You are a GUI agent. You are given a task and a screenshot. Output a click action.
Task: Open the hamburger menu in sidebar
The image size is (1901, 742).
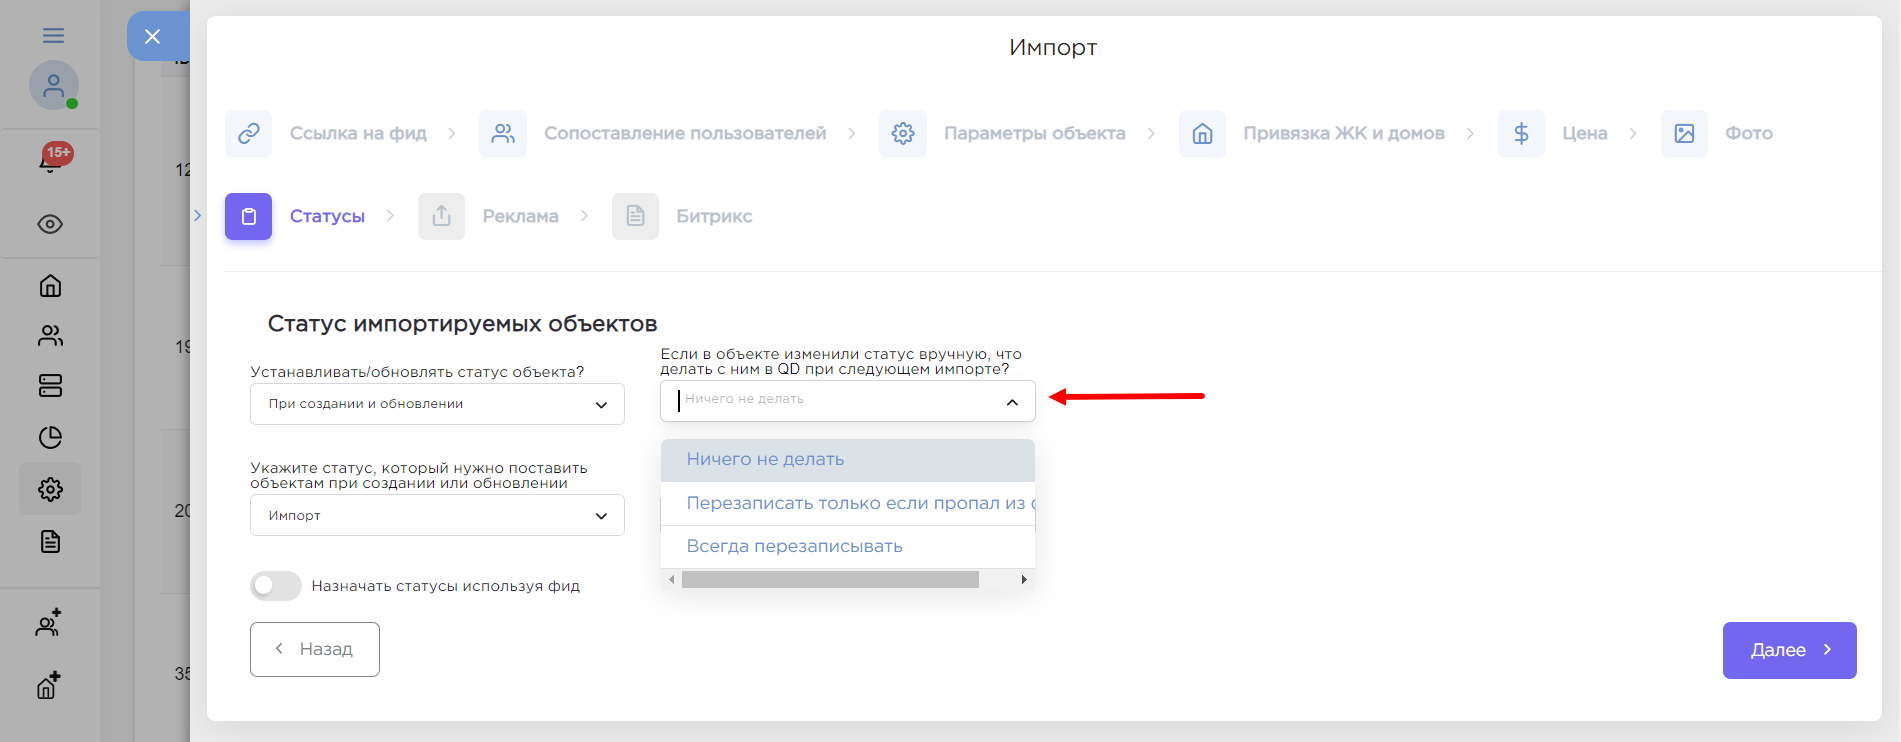click(53, 36)
